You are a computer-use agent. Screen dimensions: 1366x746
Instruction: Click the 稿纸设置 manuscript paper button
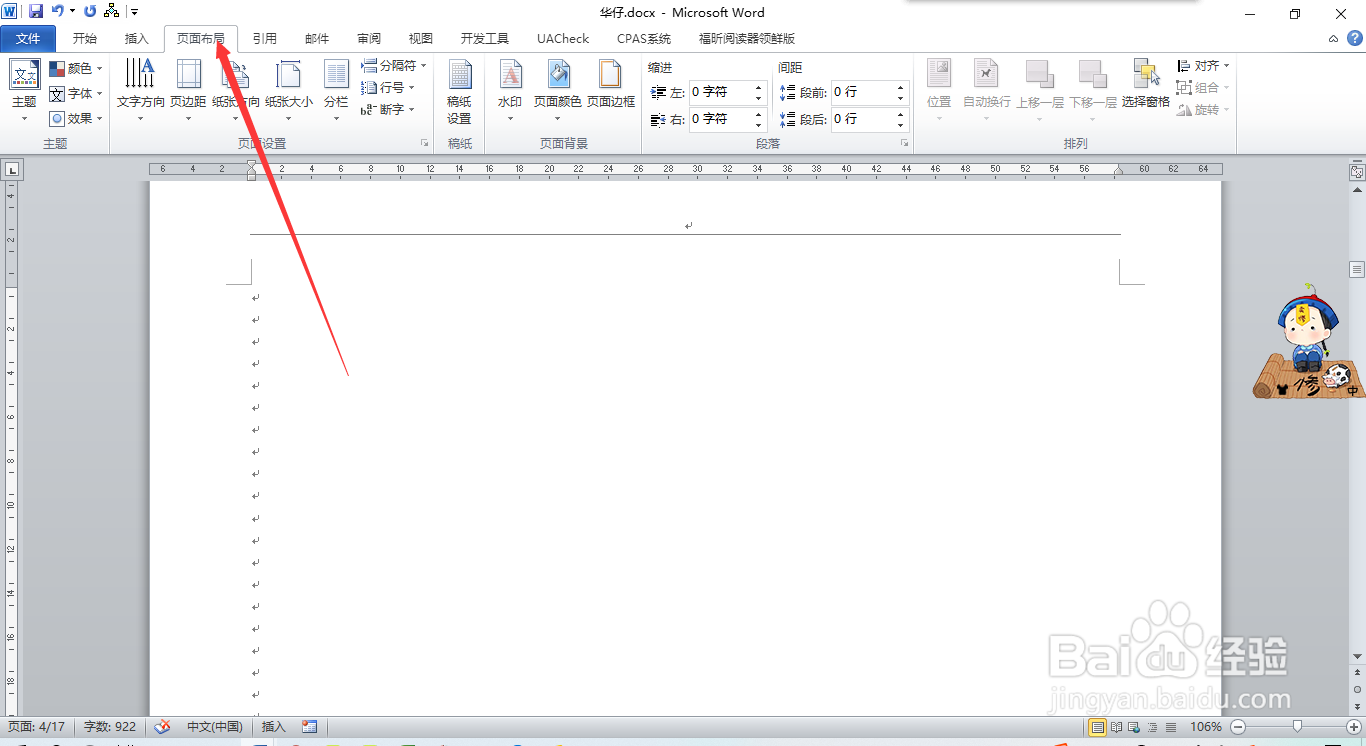coord(459,92)
